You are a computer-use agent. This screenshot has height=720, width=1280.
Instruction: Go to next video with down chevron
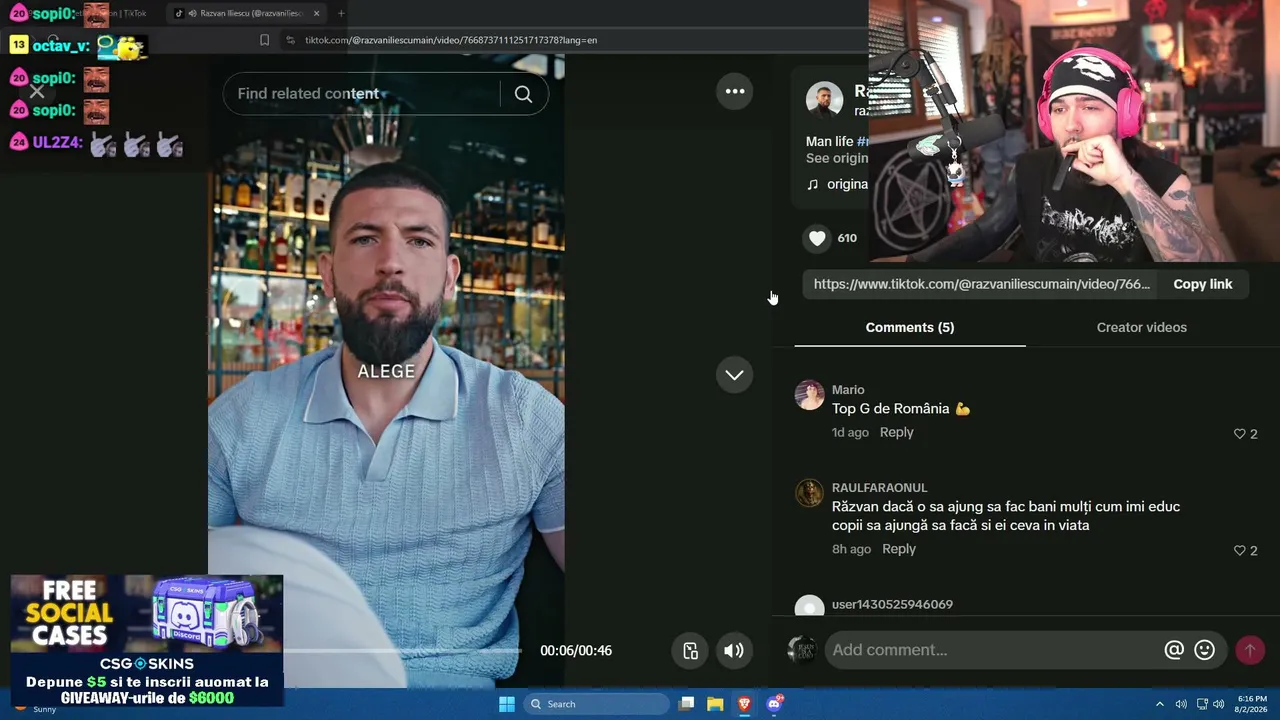pos(735,375)
